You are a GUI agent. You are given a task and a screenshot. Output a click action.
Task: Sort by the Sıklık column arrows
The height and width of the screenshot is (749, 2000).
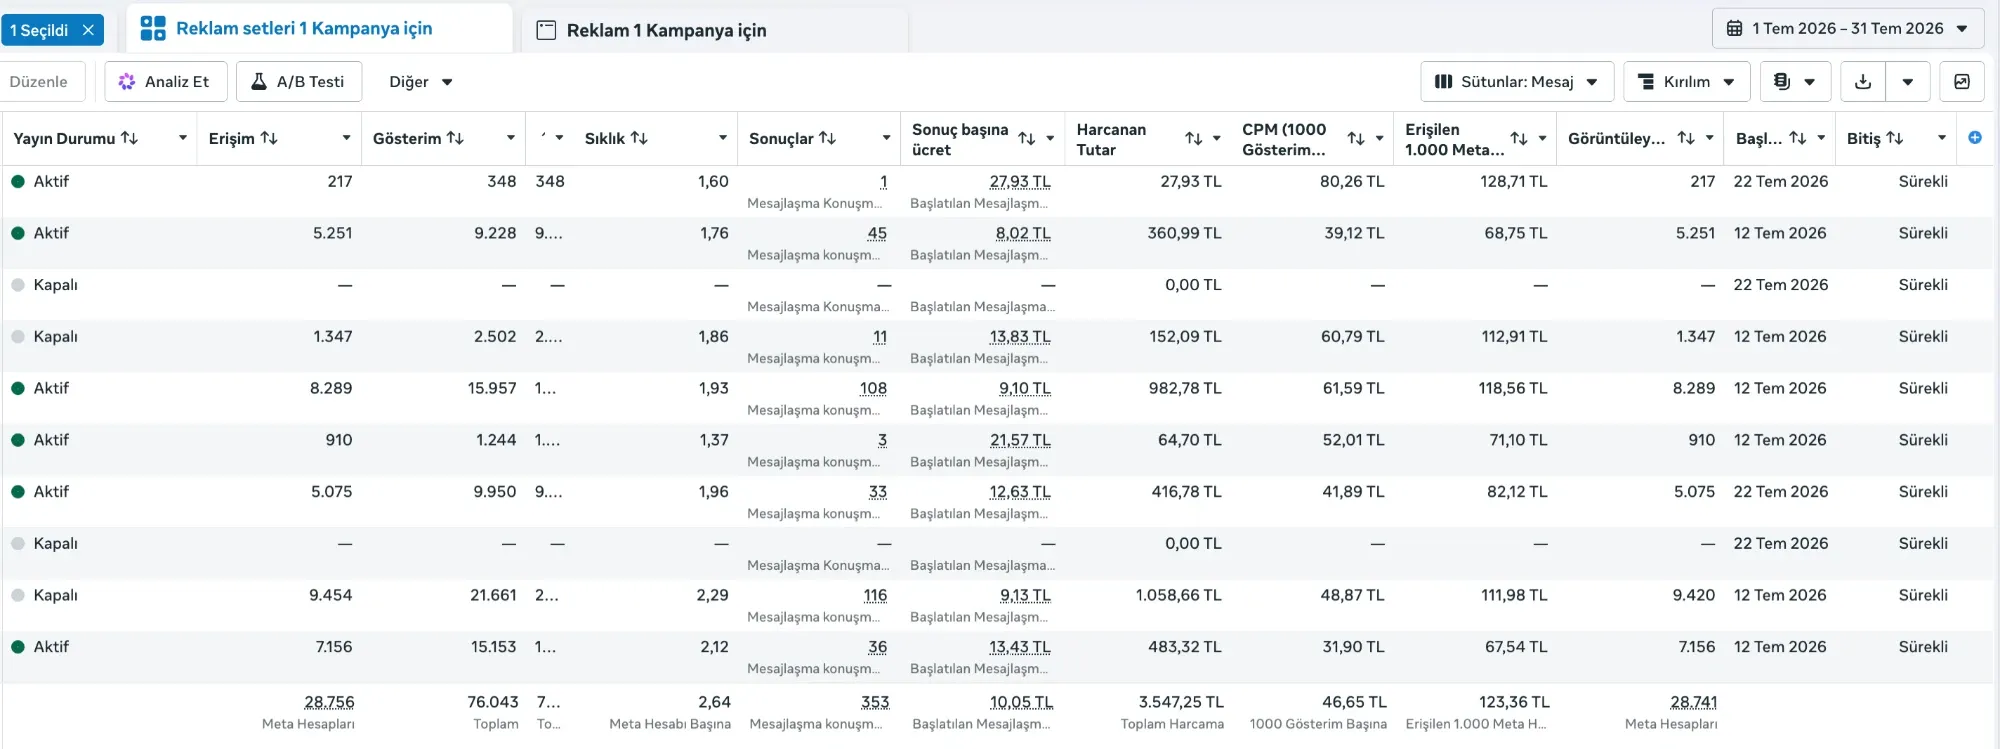[x=639, y=138]
